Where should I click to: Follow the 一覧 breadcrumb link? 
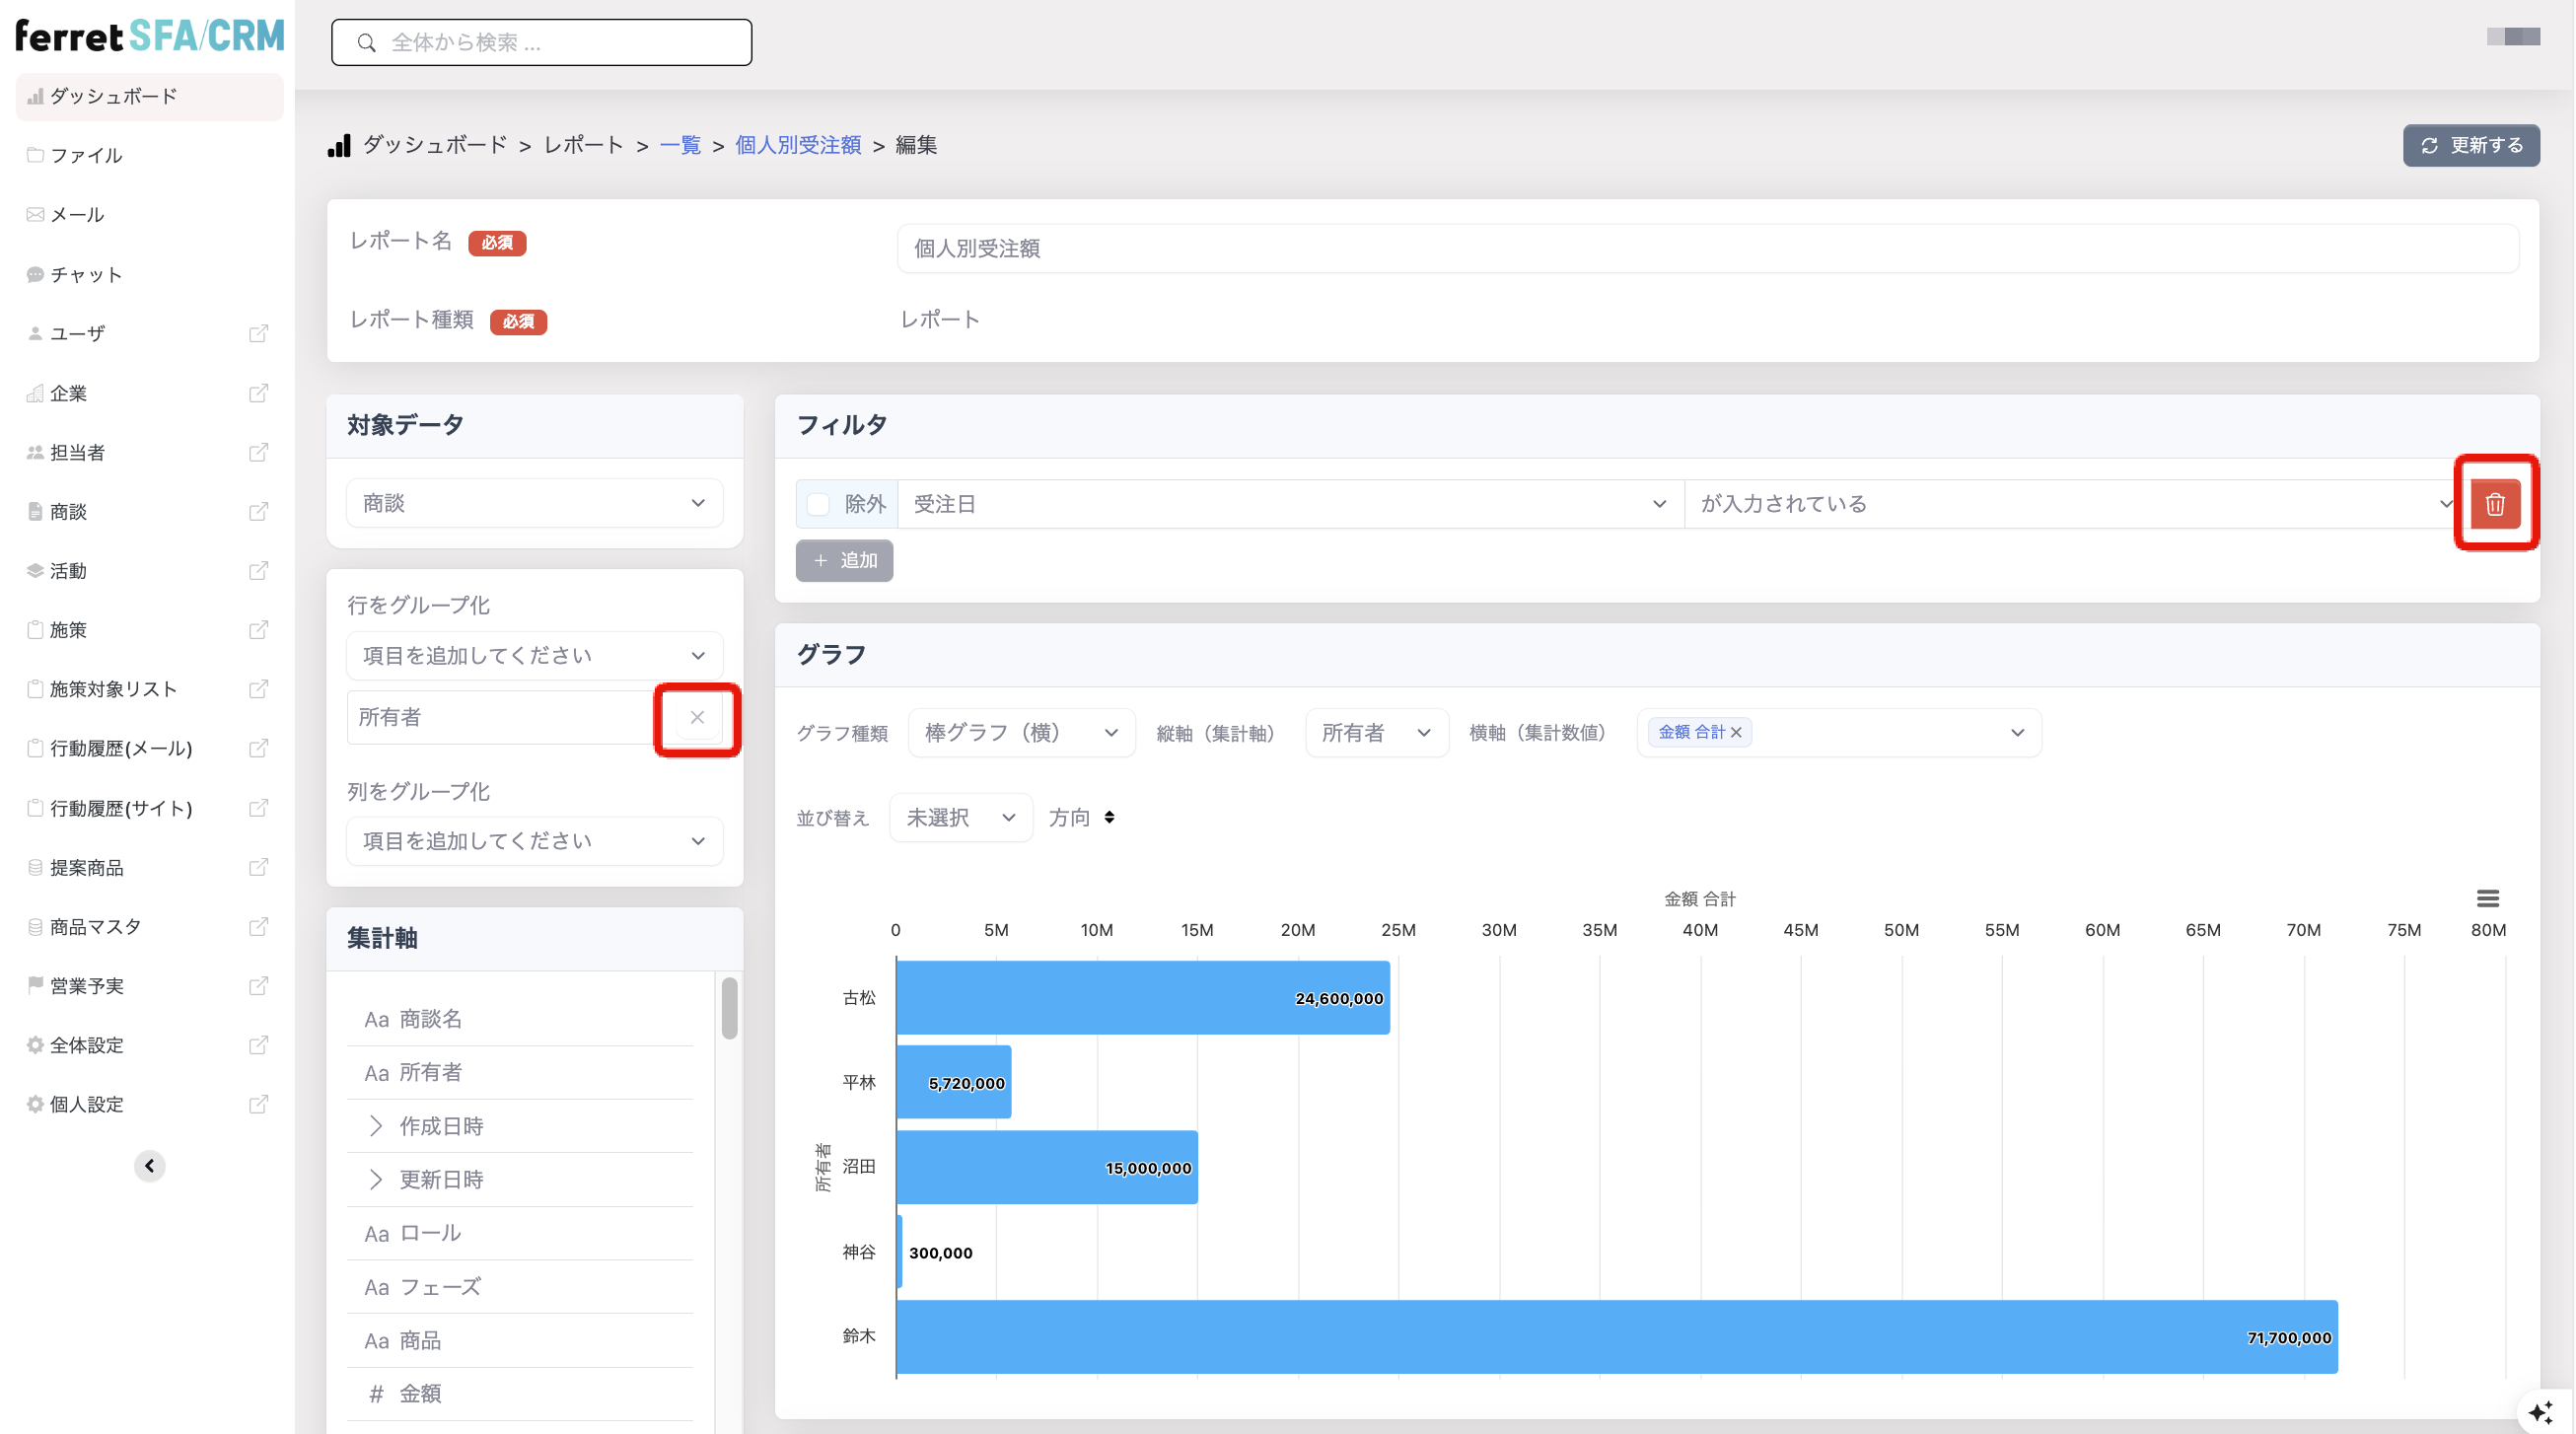[680, 145]
